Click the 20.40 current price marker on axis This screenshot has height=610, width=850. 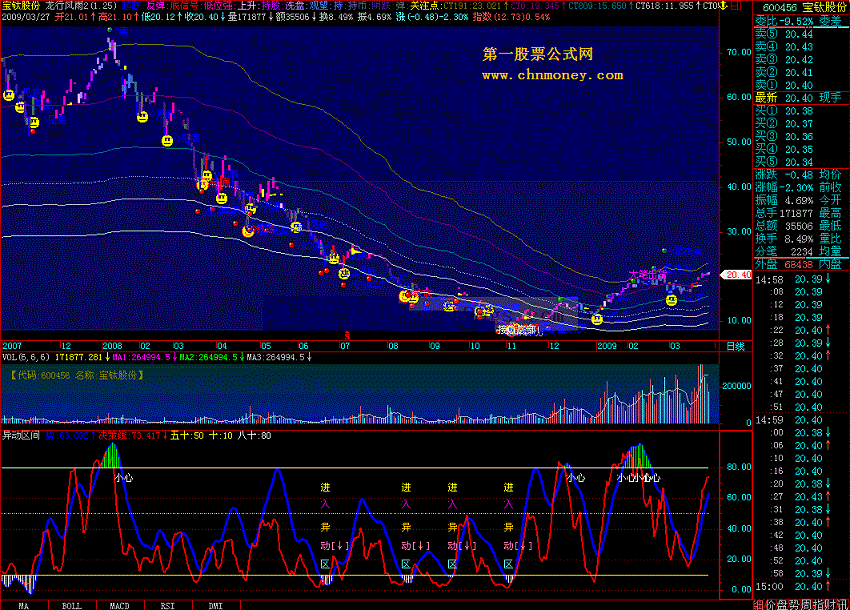(x=738, y=275)
